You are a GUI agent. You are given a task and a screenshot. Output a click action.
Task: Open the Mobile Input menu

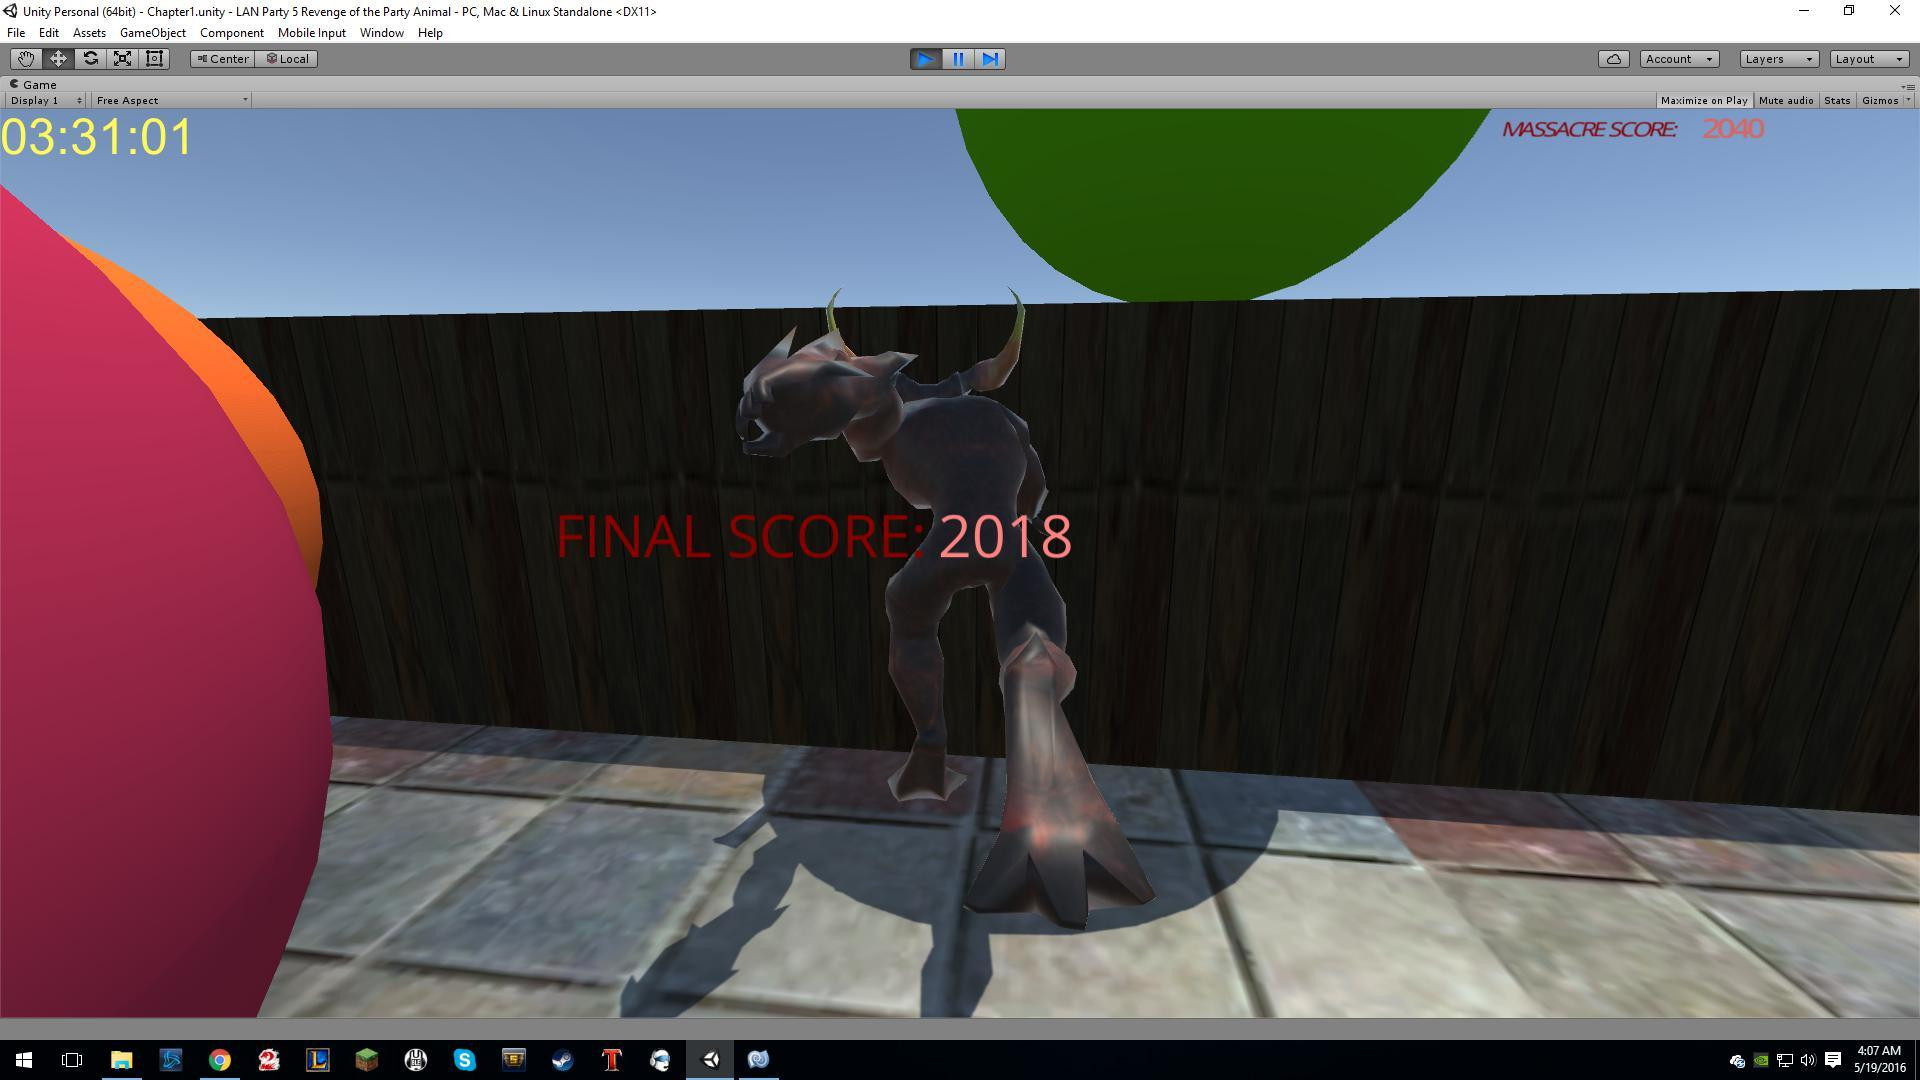pos(312,33)
